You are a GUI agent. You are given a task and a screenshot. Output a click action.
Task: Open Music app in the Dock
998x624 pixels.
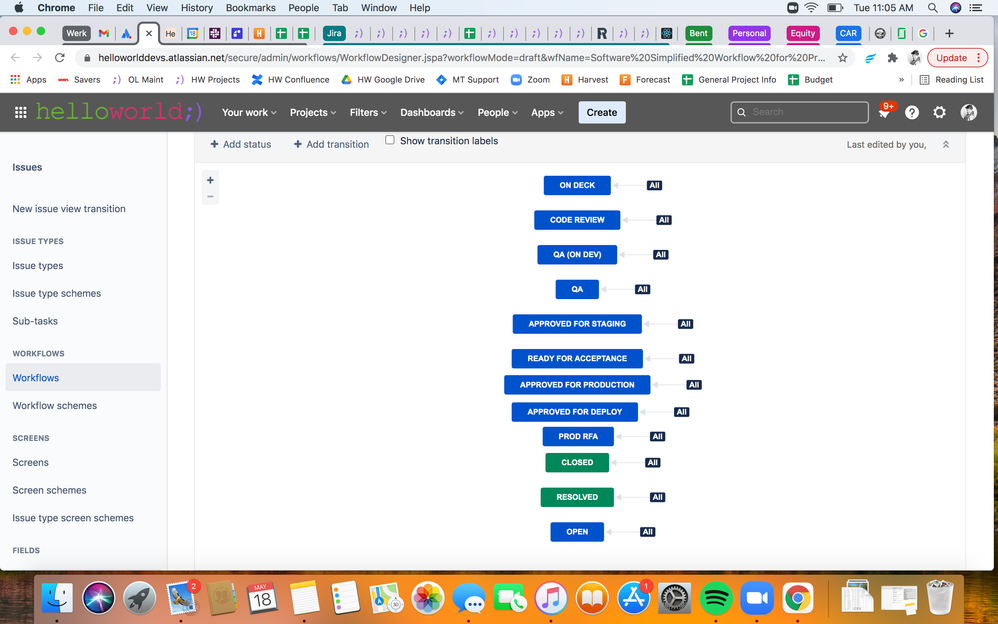click(551, 598)
